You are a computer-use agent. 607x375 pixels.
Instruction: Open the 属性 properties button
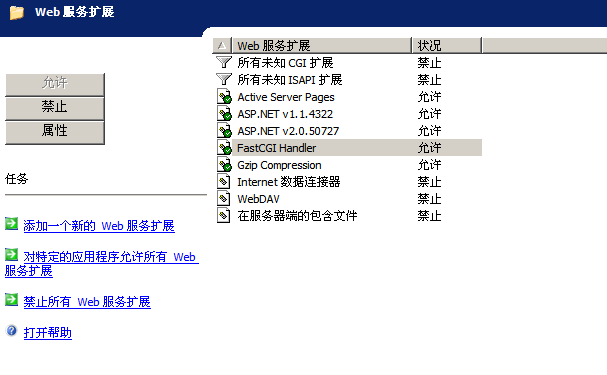point(55,132)
